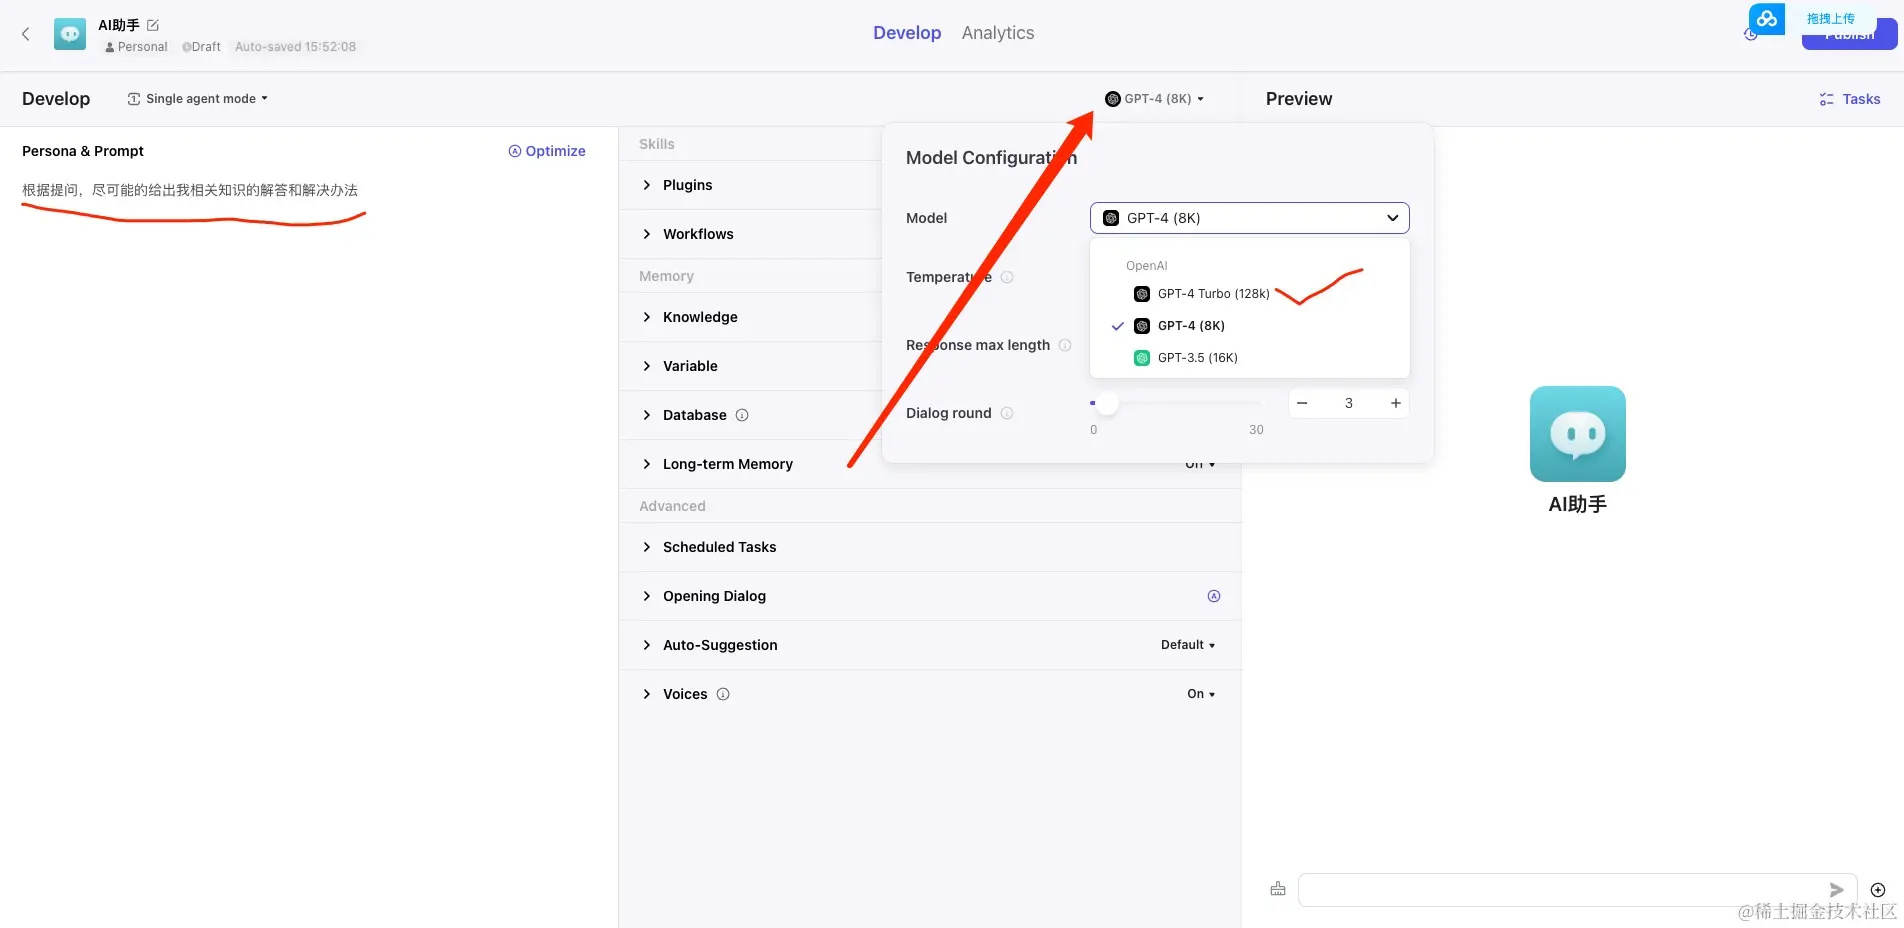The image size is (1904, 928).
Task: Click the clear chat broom icon
Action: point(1278,889)
